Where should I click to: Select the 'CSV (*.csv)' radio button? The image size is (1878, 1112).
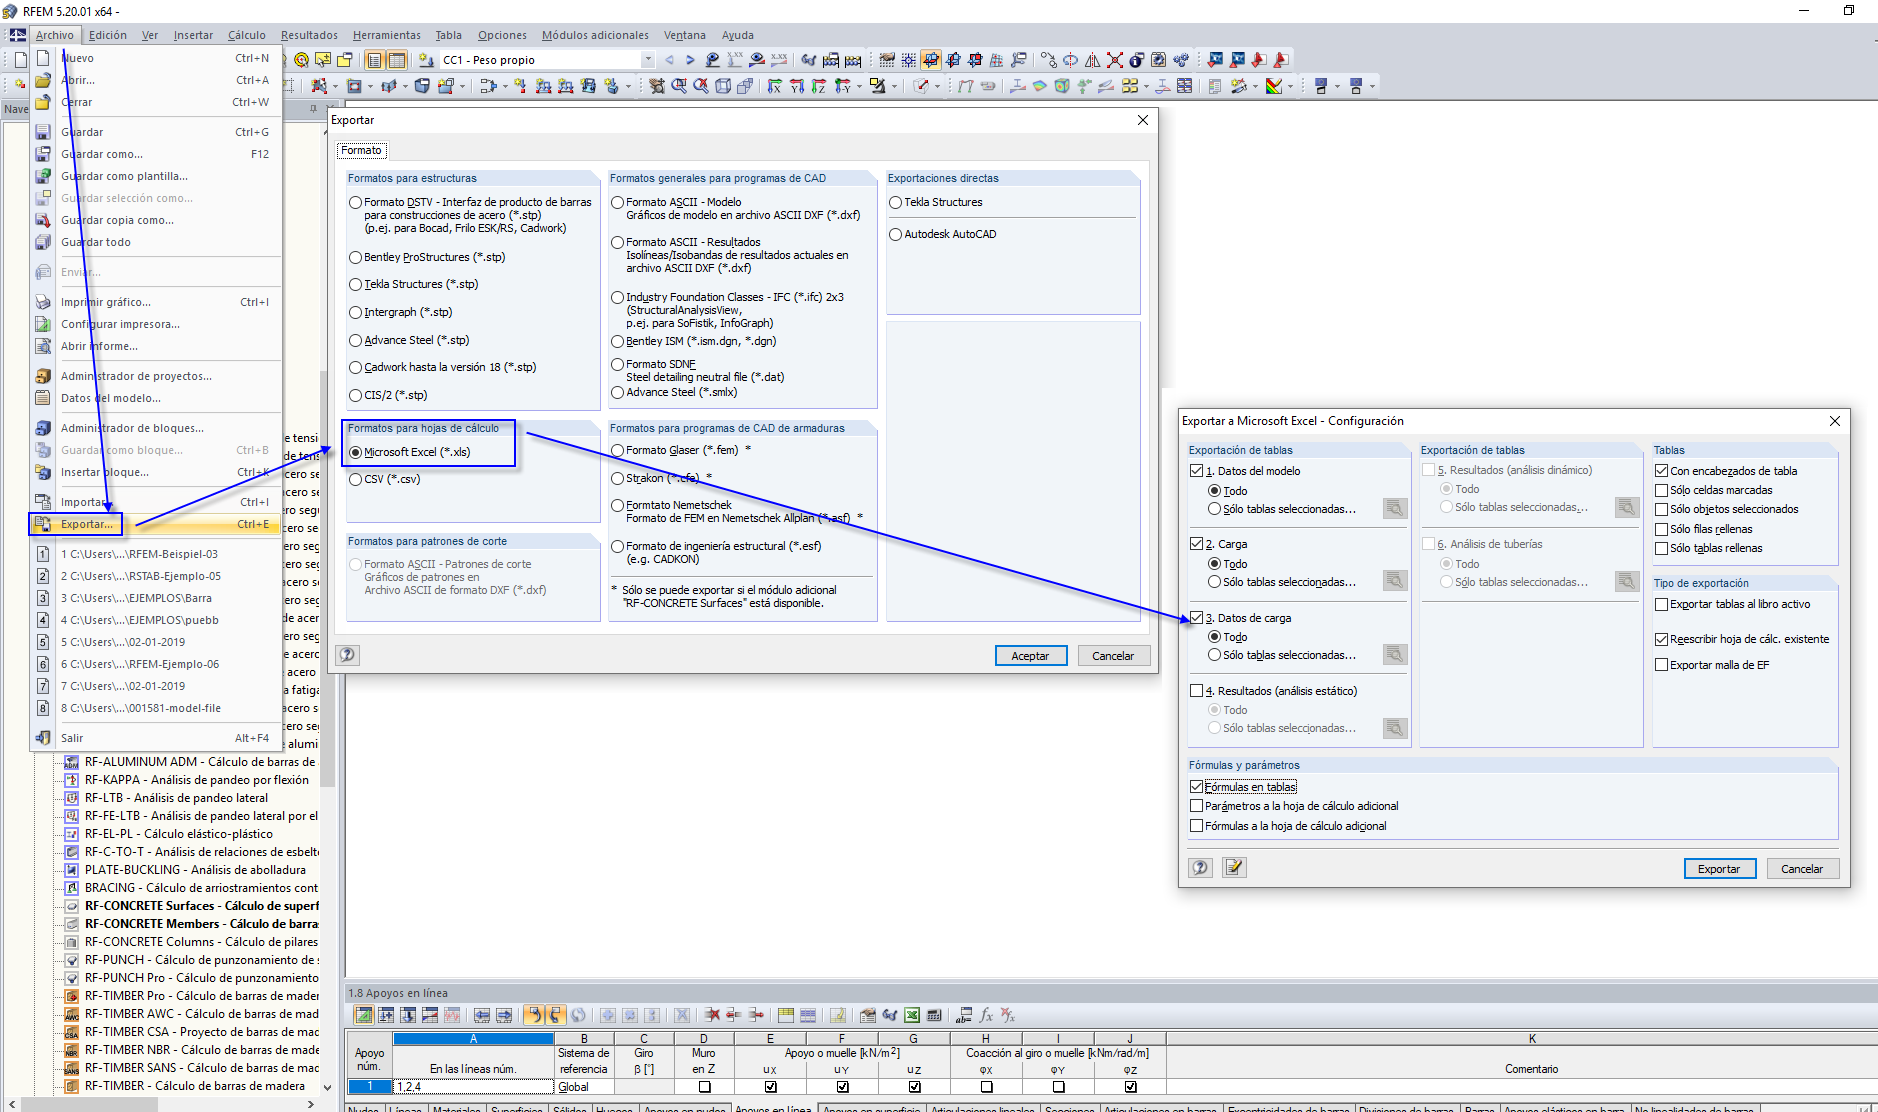(356, 479)
